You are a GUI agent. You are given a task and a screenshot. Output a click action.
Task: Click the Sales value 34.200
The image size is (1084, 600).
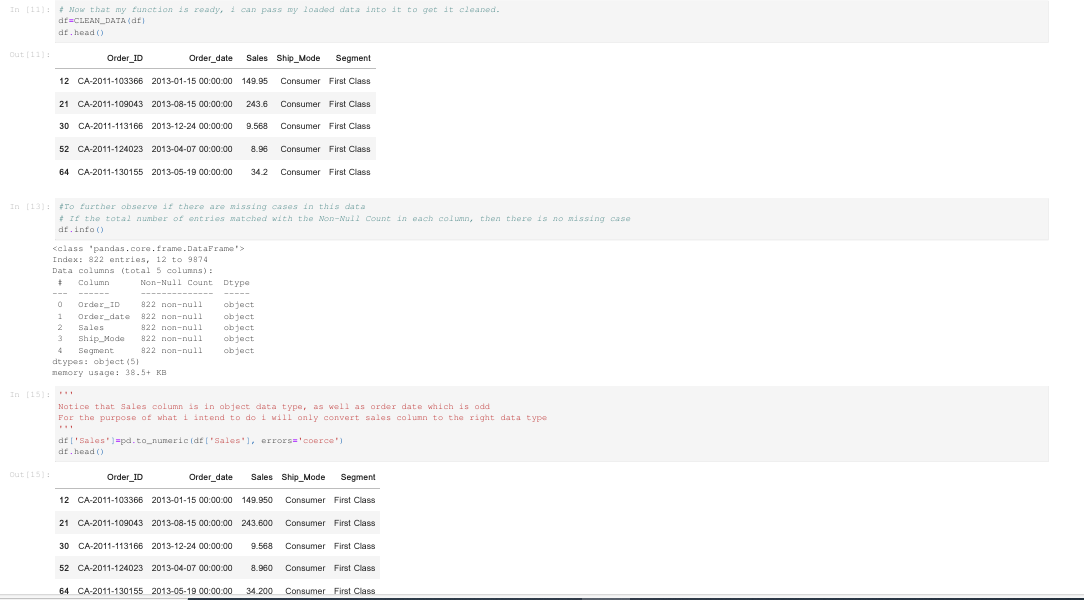(259, 591)
